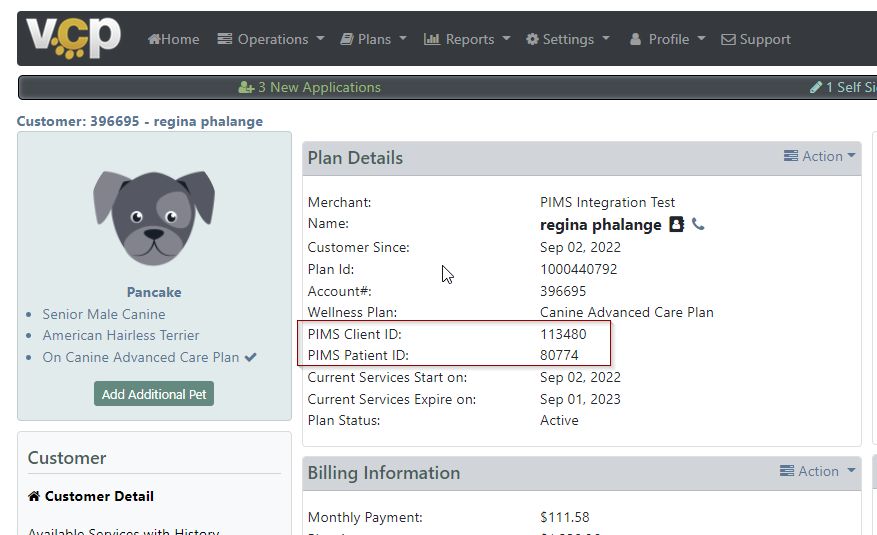Image resolution: width=877 pixels, height=535 pixels.
Task: Open Plan Details Action dropdown
Action: click(x=819, y=156)
